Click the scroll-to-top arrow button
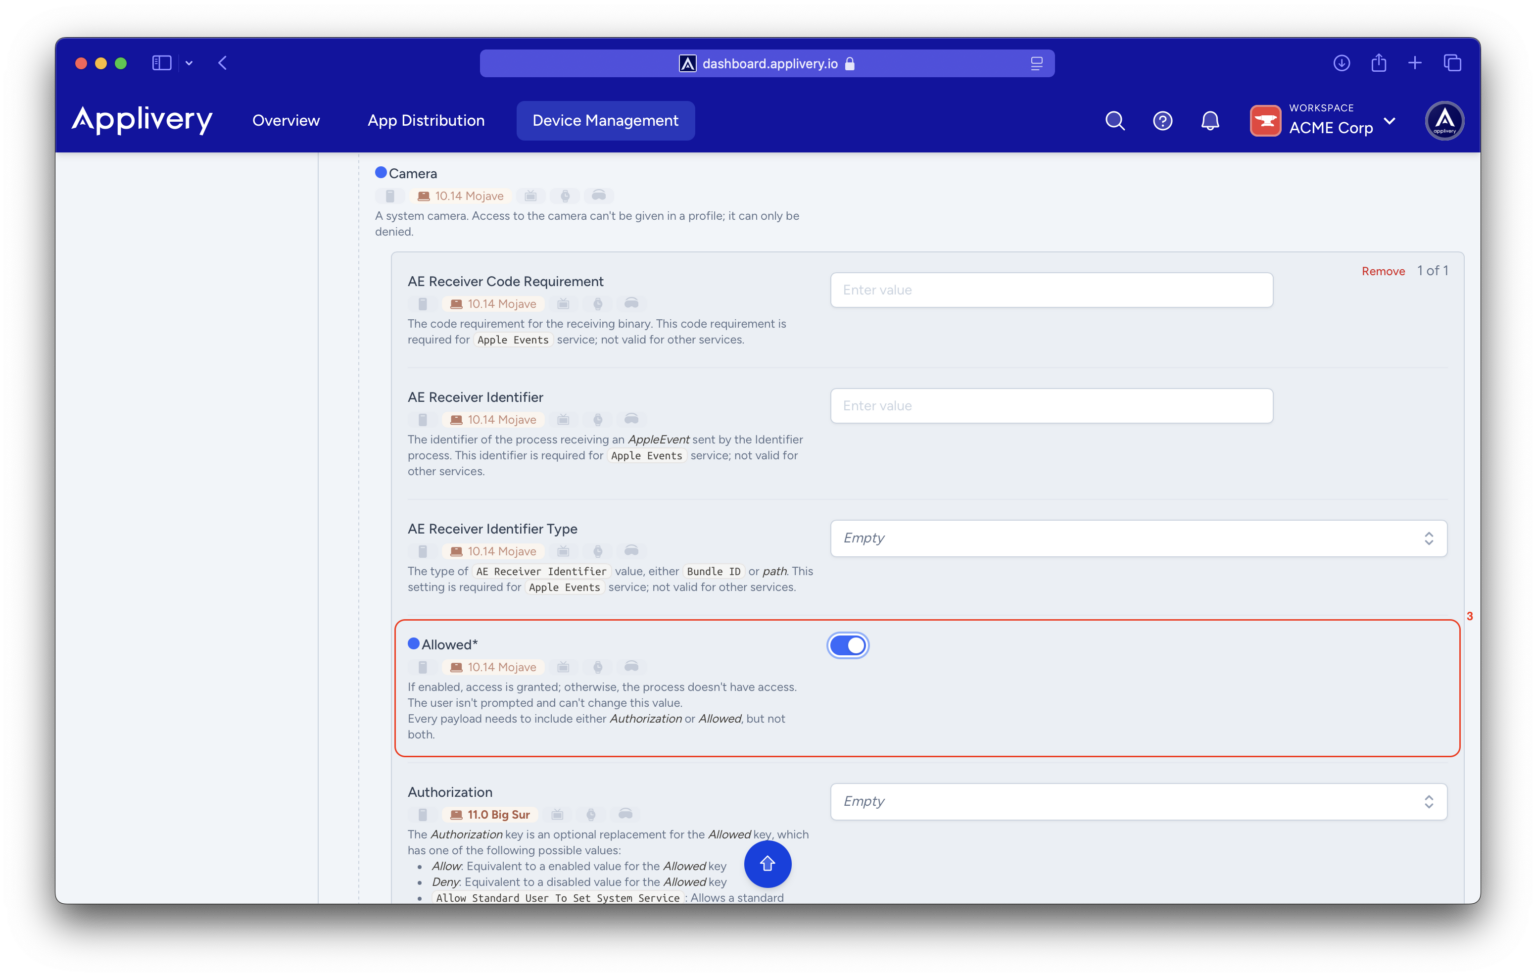This screenshot has width=1536, height=977. click(767, 864)
